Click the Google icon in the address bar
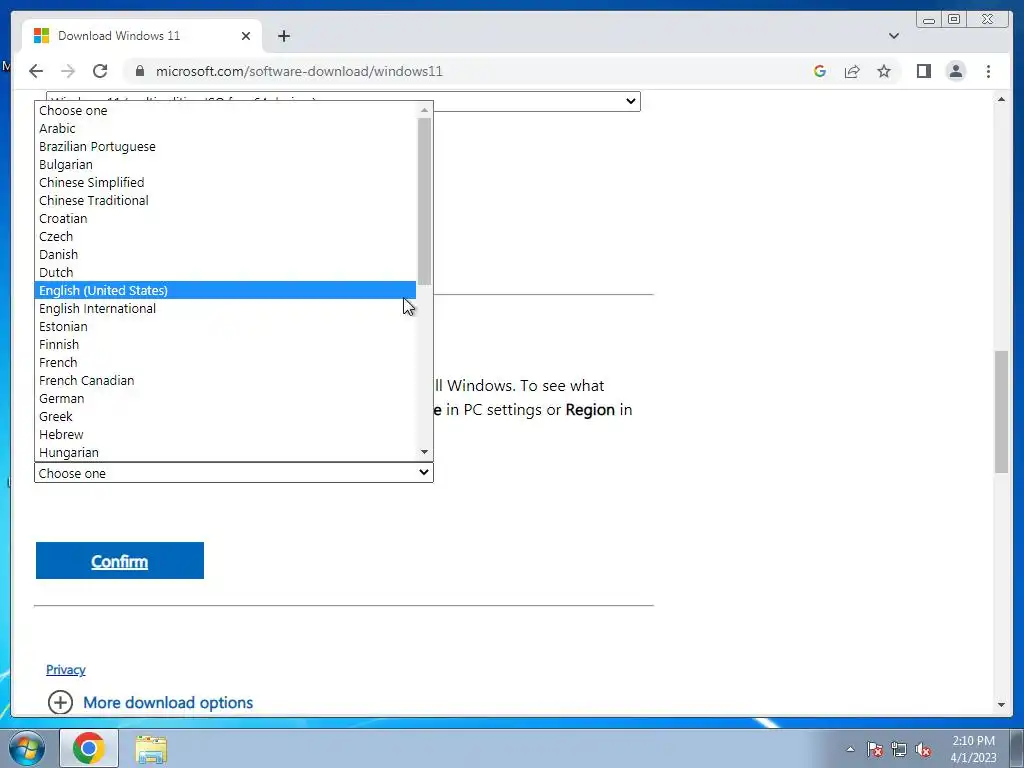Image resolution: width=1024 pixels, height=768 pixels. 820,71
